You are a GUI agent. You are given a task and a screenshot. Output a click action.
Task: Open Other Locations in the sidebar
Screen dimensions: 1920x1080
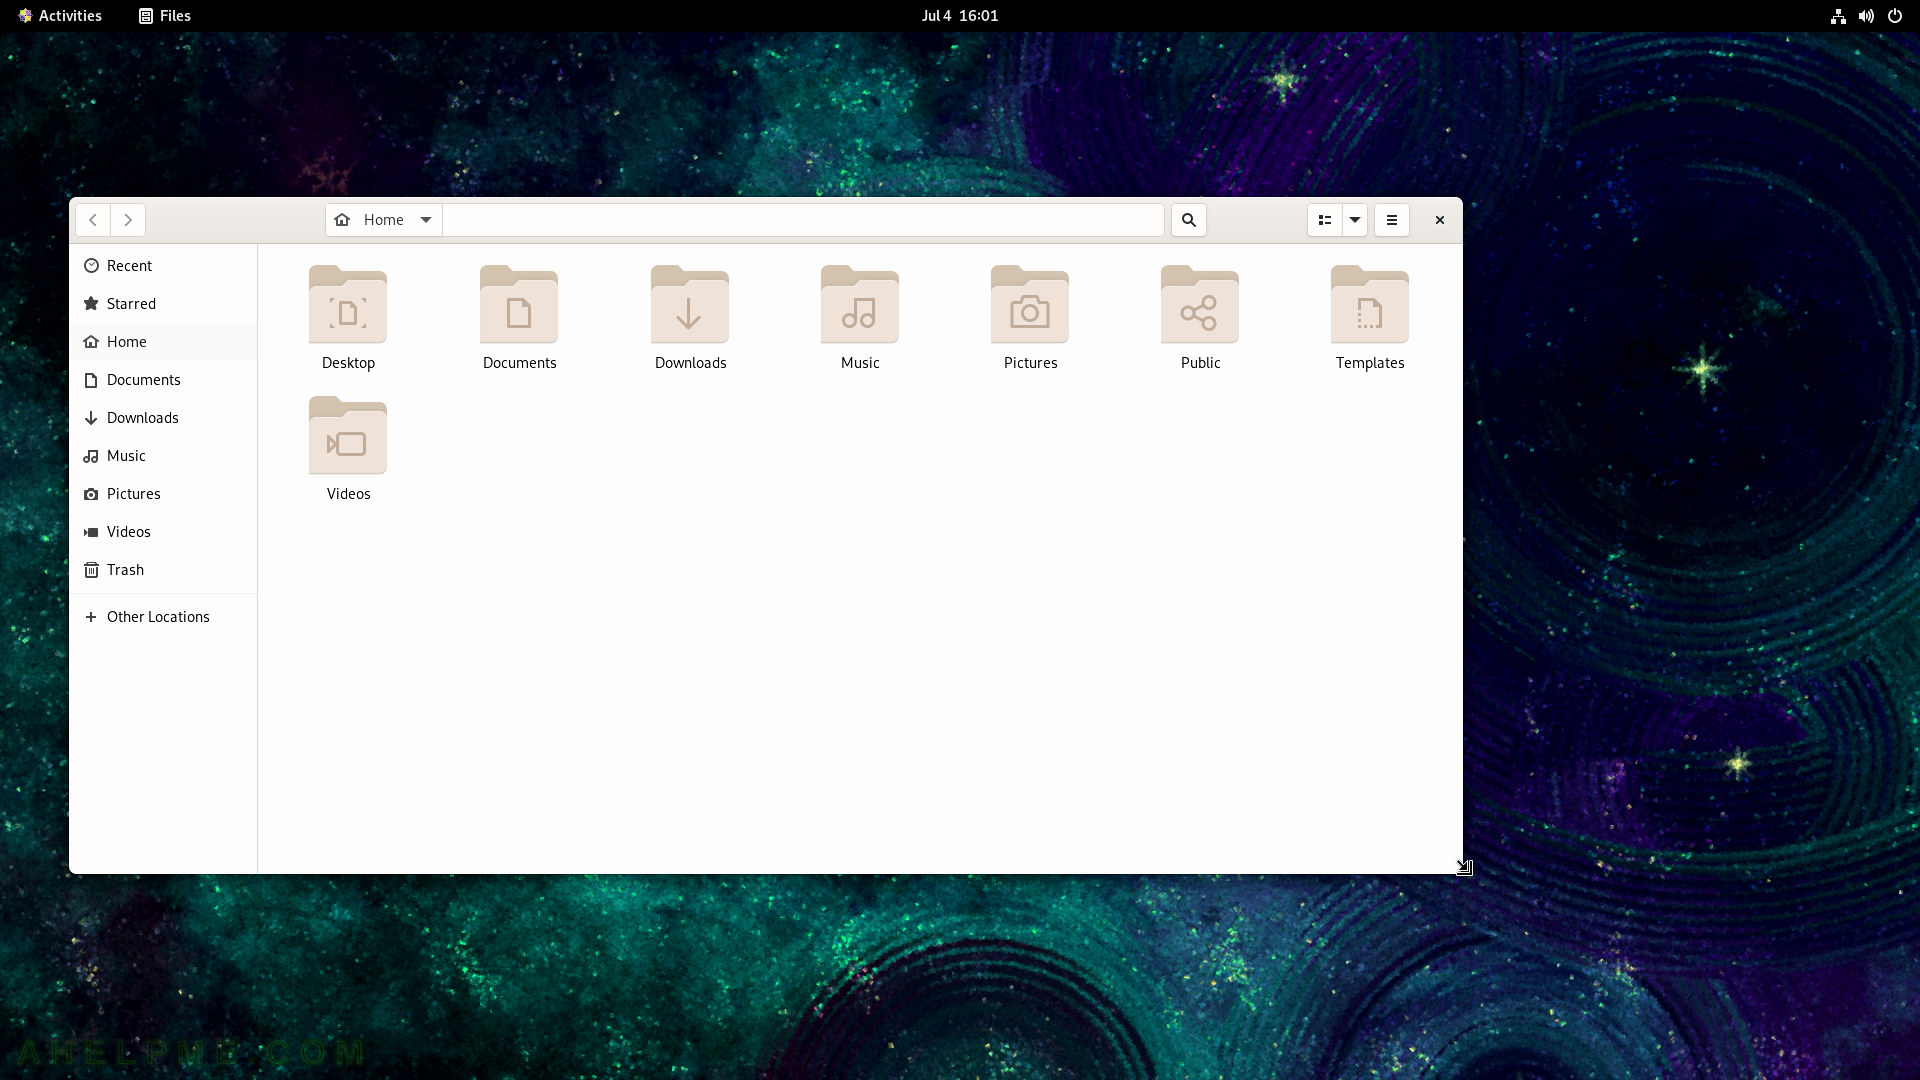point(163,617)
